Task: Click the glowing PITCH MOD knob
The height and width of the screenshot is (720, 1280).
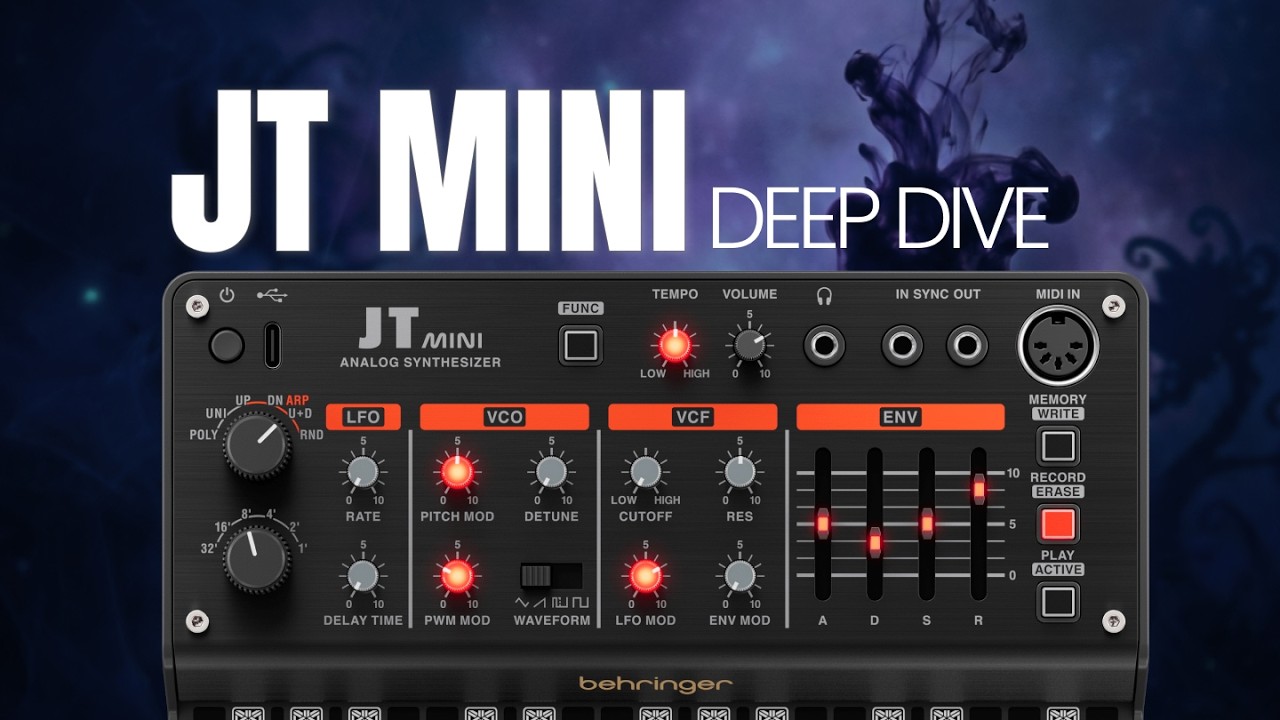Action: tap(457, 471)
